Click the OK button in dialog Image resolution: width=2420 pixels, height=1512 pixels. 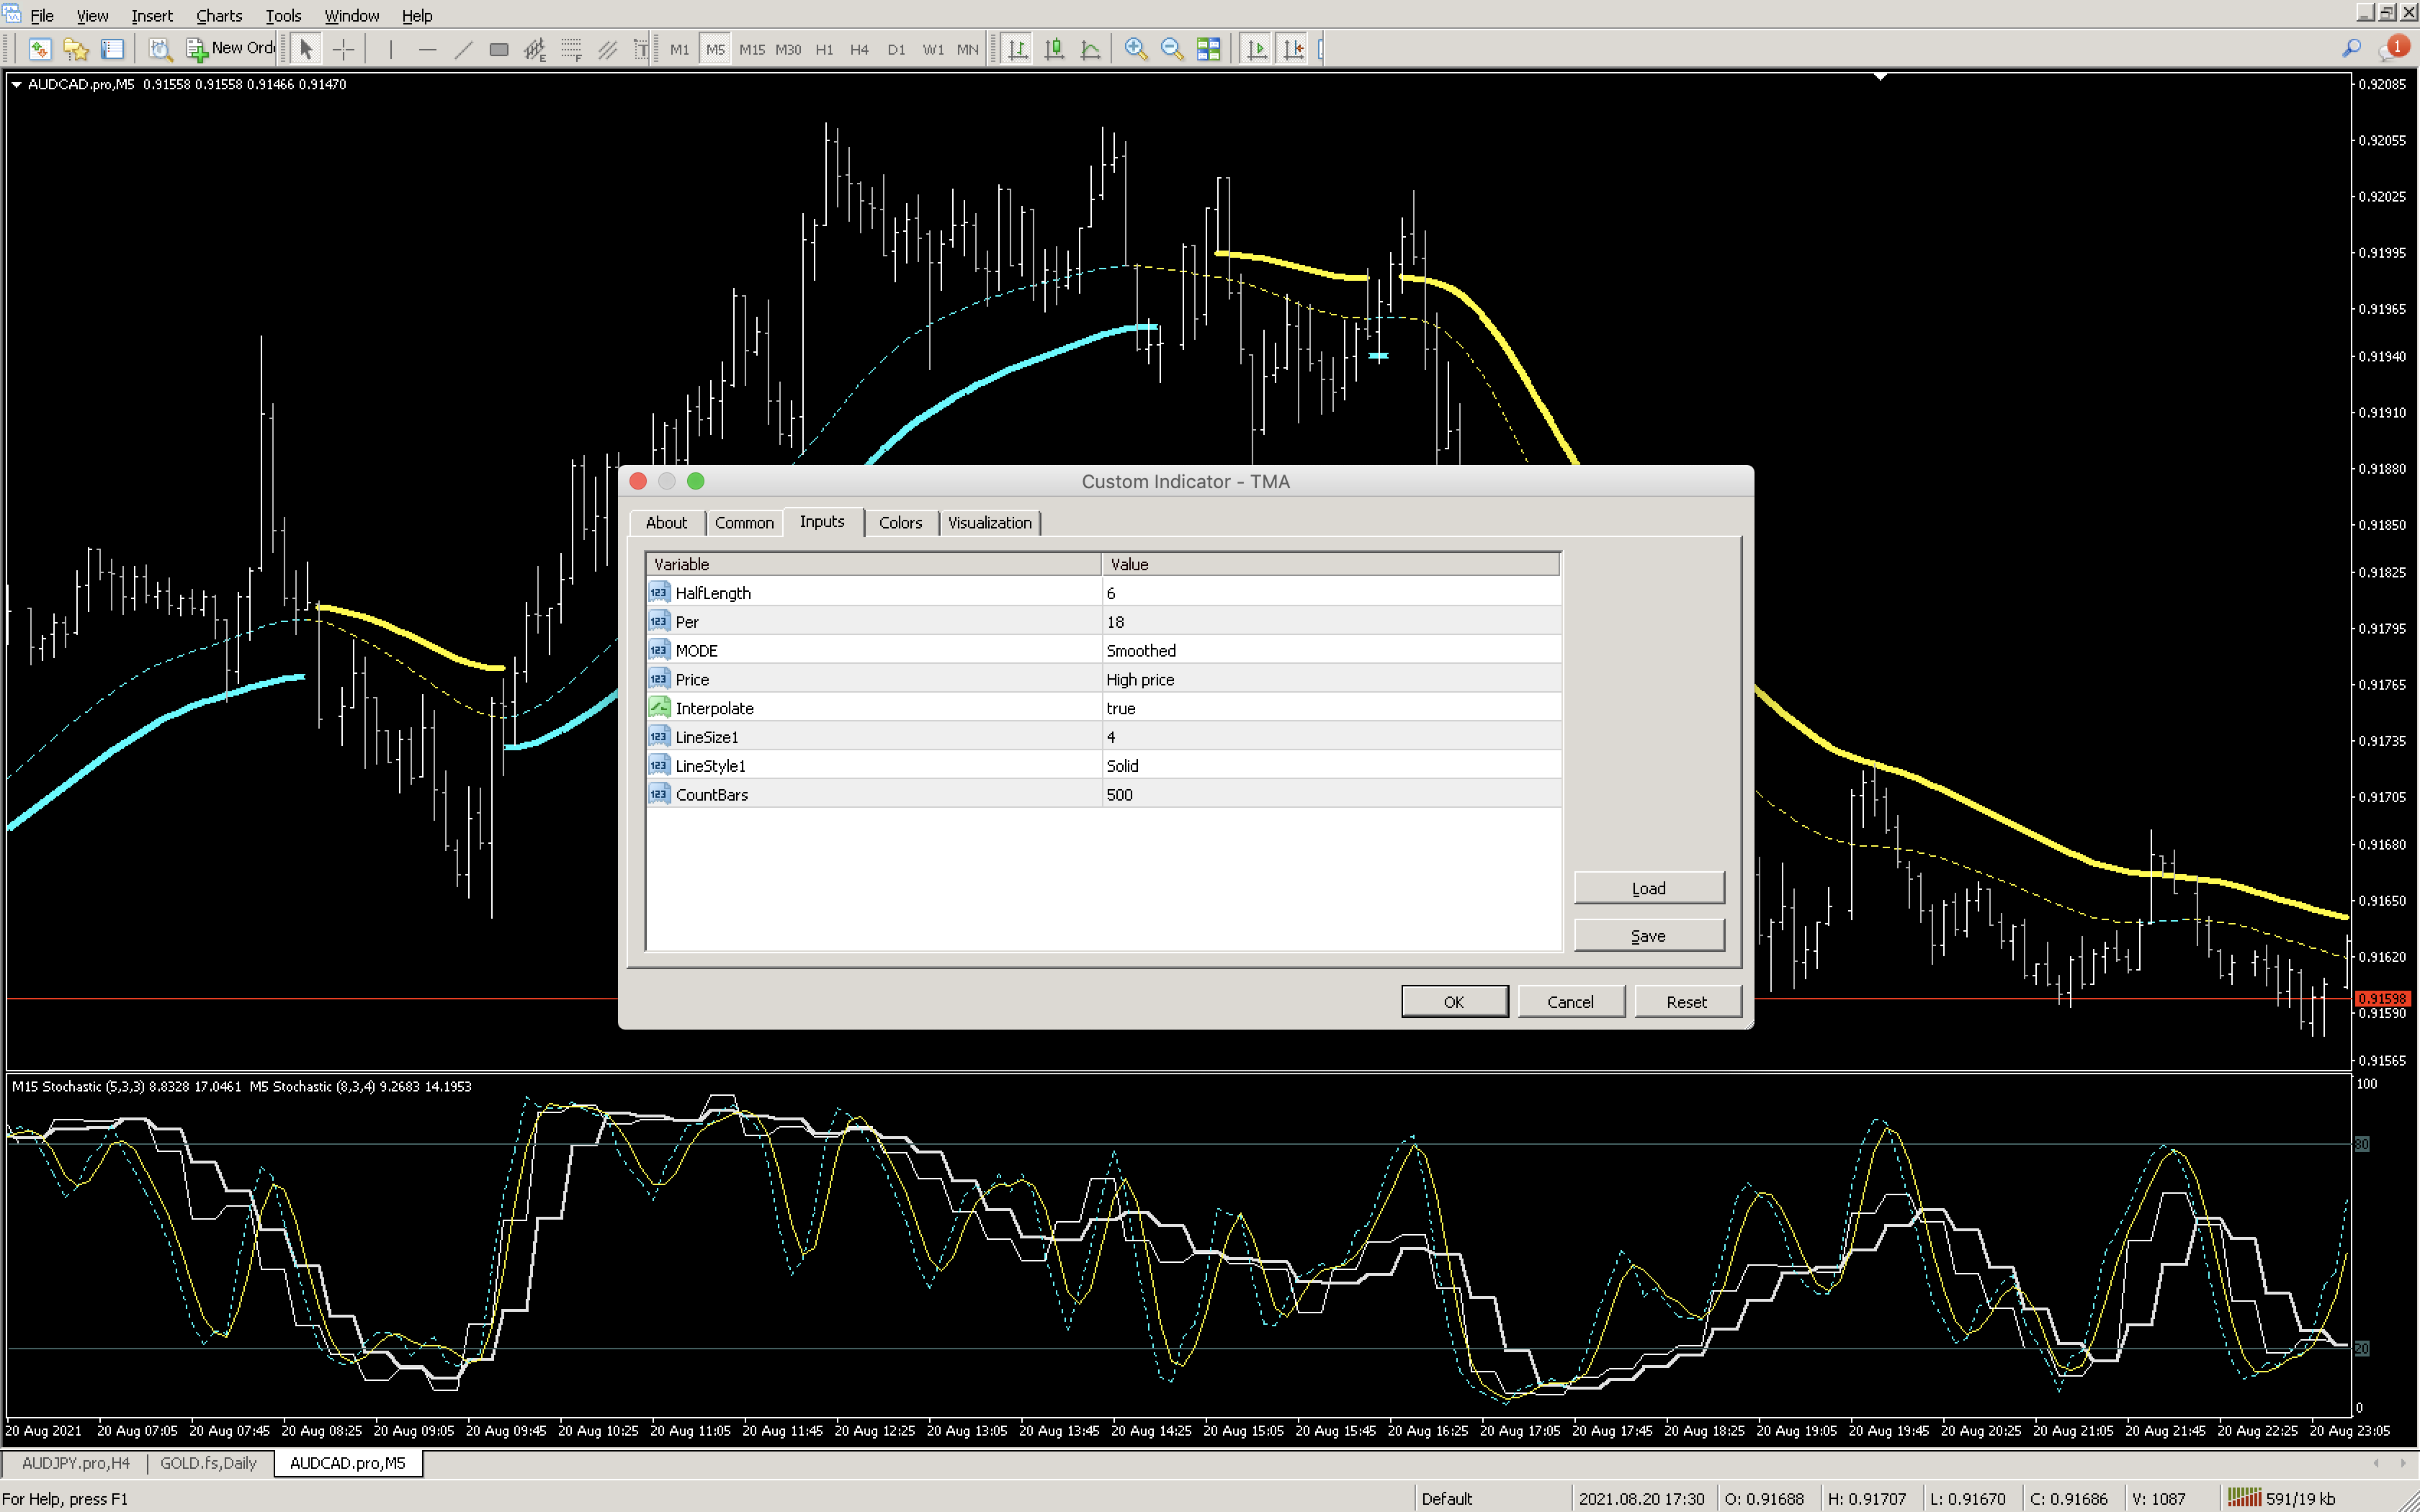point(1453,1001)
